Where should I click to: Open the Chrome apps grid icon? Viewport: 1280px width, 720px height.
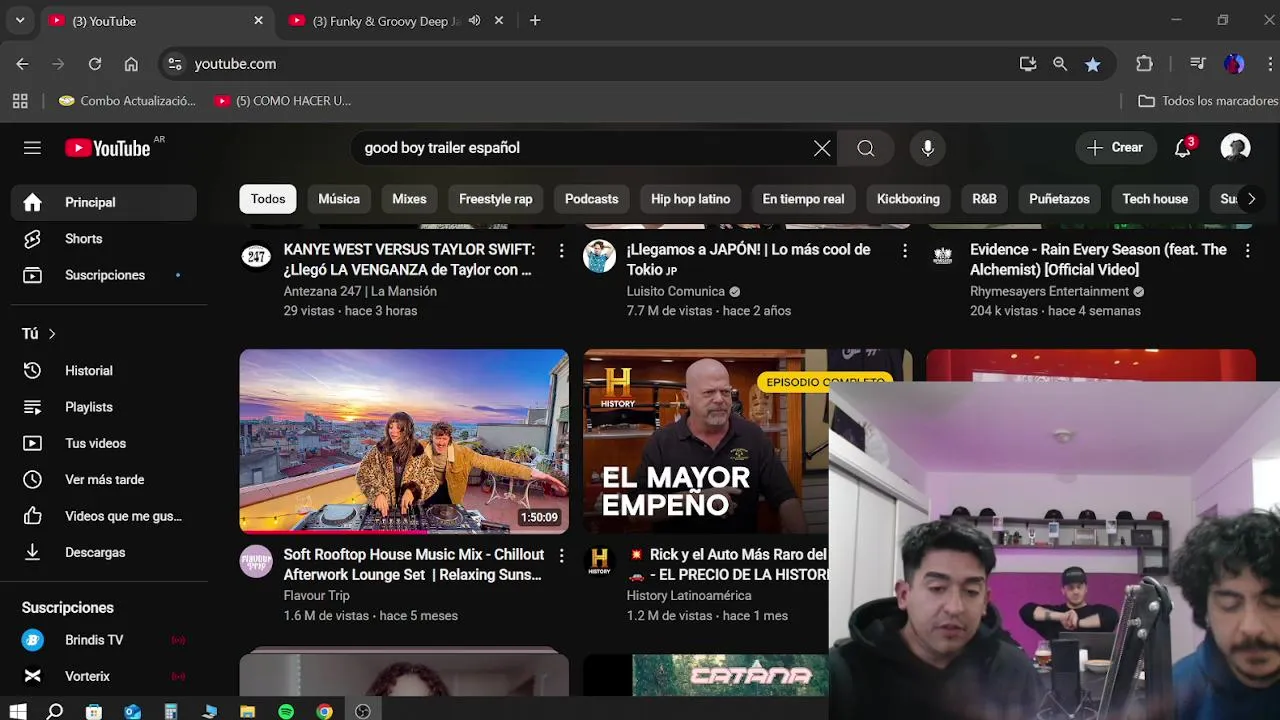pyautogui.click(x=20, y=101)
